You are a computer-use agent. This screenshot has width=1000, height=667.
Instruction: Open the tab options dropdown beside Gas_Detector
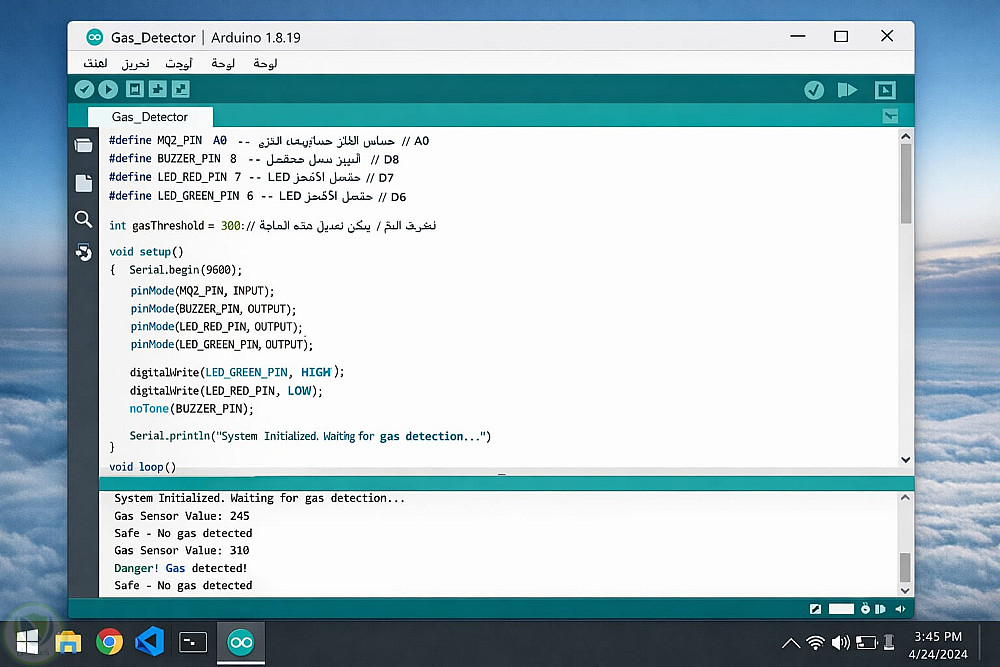click(890, 116)
